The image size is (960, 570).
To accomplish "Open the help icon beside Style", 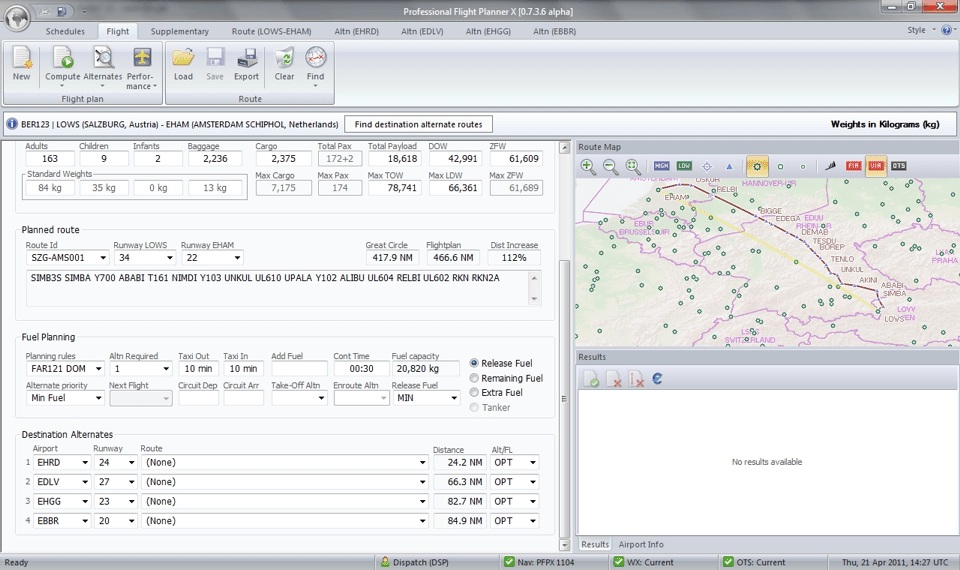I will pyautogui.click(x=947, y=29).
